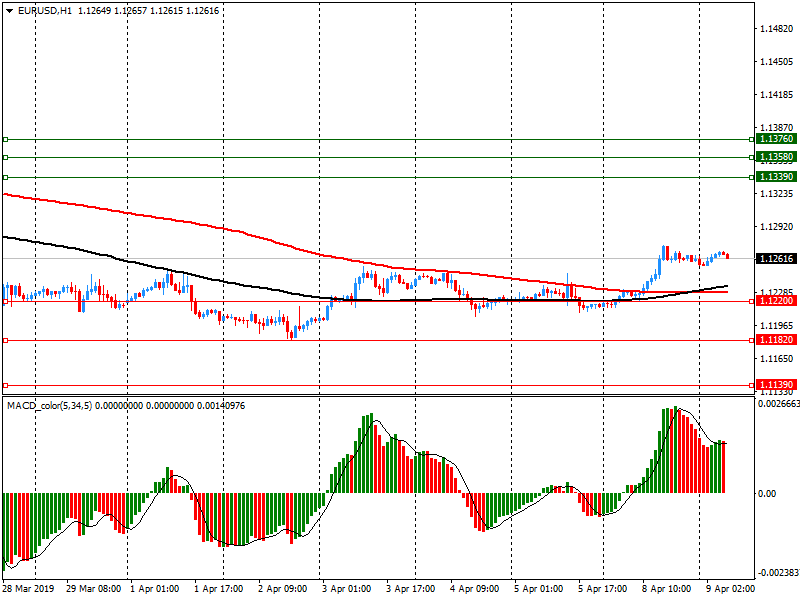Click the 5 Apr 17:00 time axis label
Viewport: 800px width, 600px height.
click(601, 589)
